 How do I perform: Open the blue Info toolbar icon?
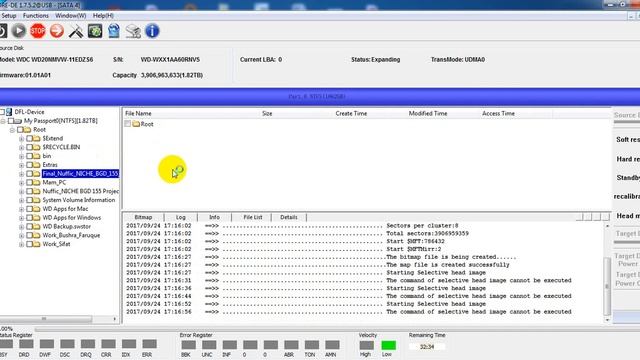click(x=152, y=31)
